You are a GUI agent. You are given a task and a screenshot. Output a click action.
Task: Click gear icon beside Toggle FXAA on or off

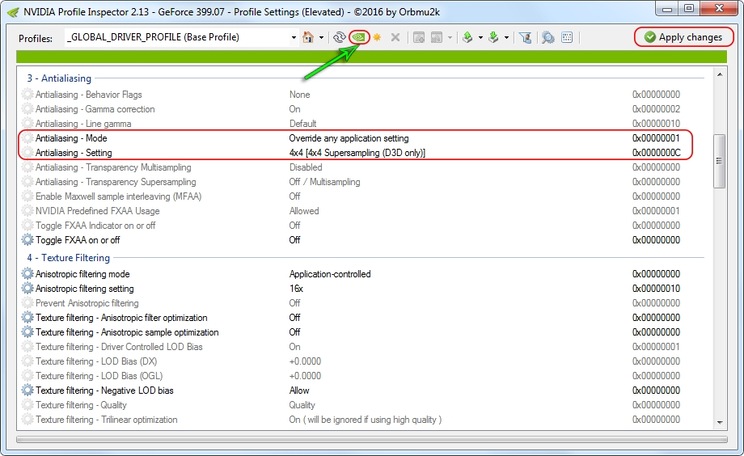pos(28,240)
